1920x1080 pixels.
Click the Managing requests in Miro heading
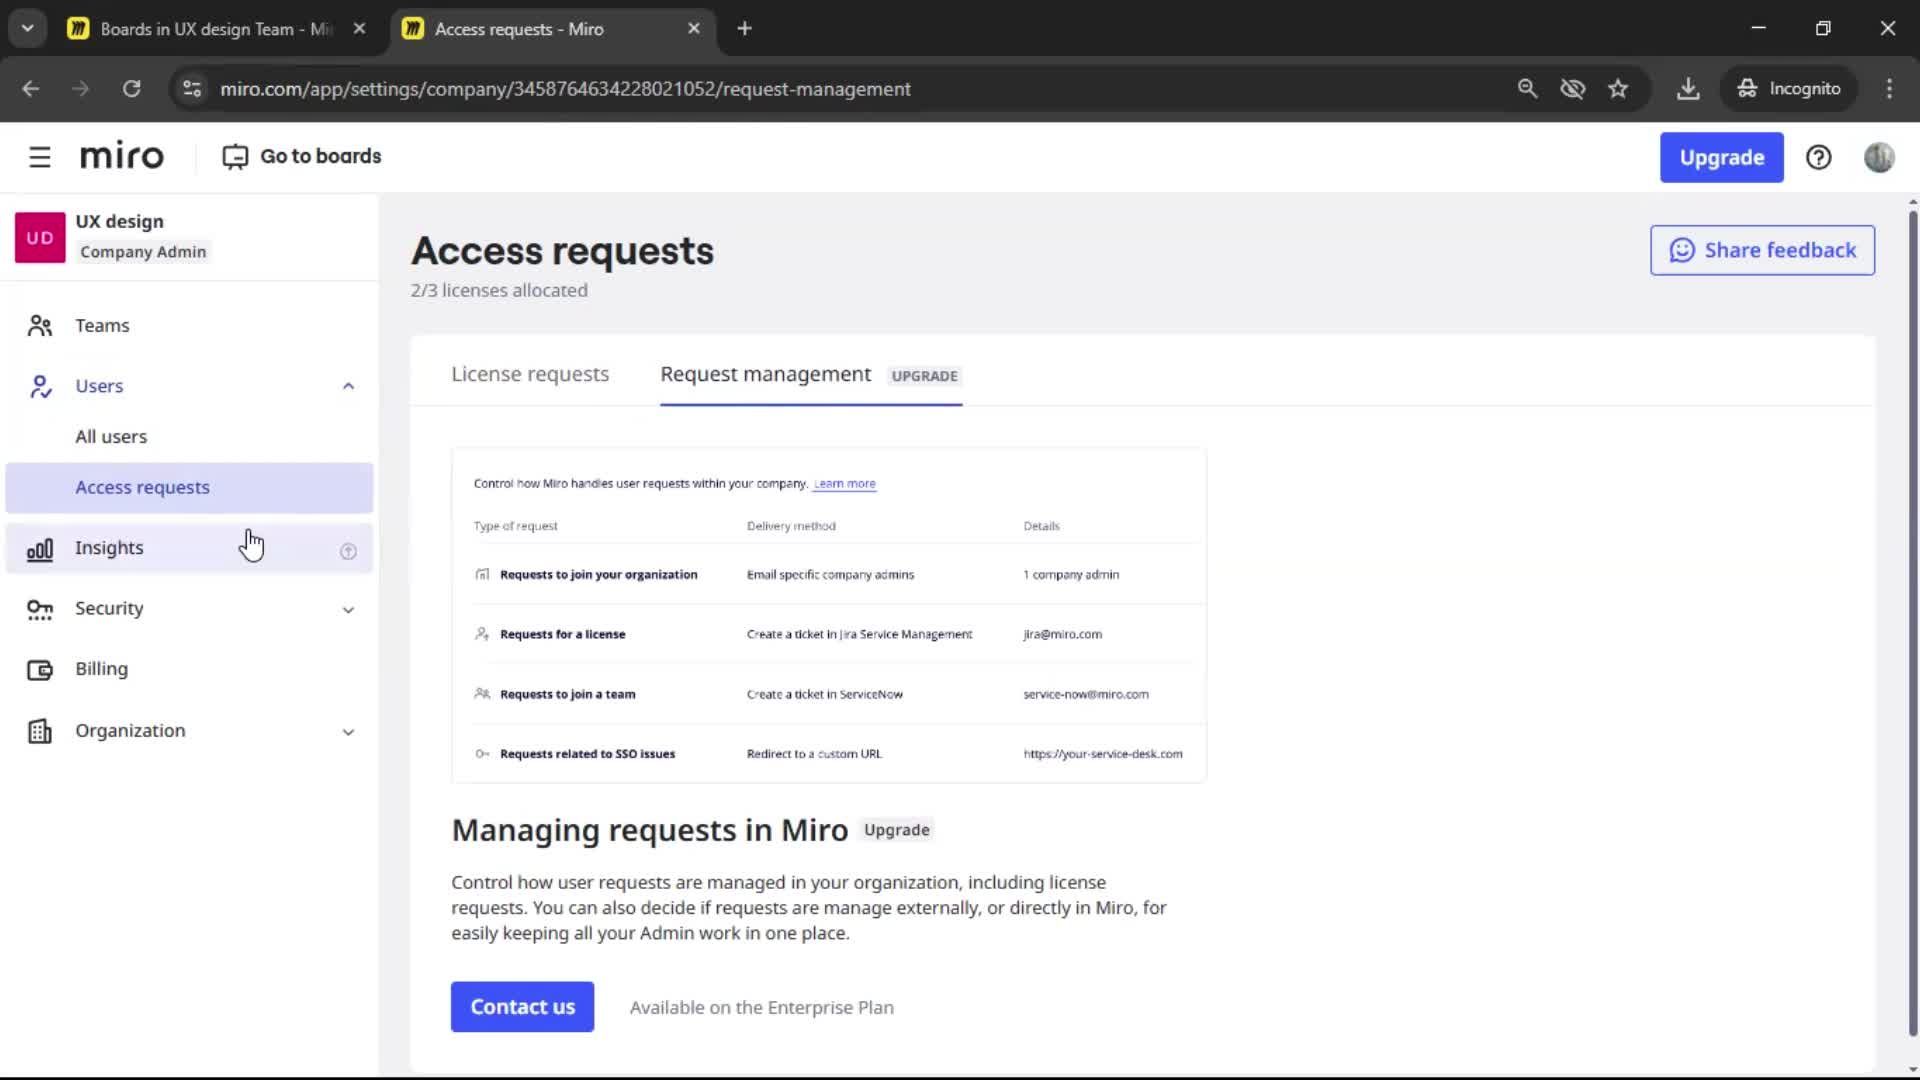pyautogui.click(x=650, y=830)
